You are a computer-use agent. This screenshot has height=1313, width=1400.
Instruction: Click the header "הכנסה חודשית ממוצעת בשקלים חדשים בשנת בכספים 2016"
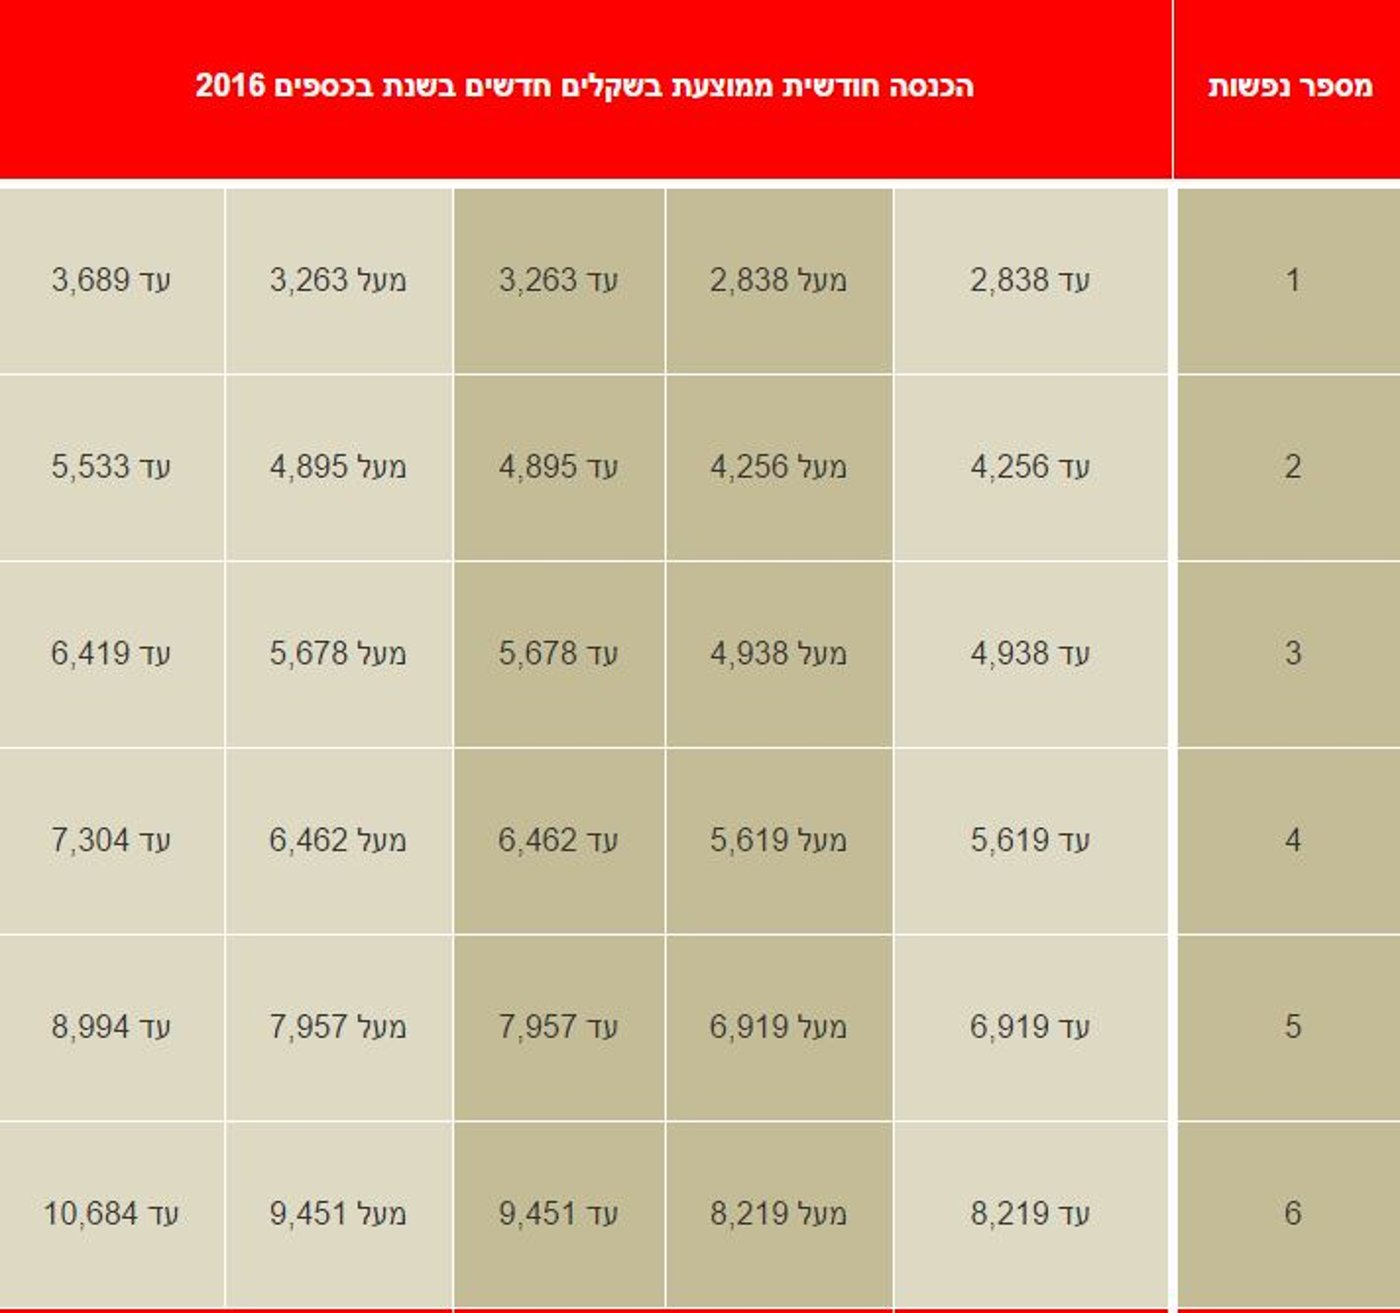pyautogui.click(x=585, y=87)
